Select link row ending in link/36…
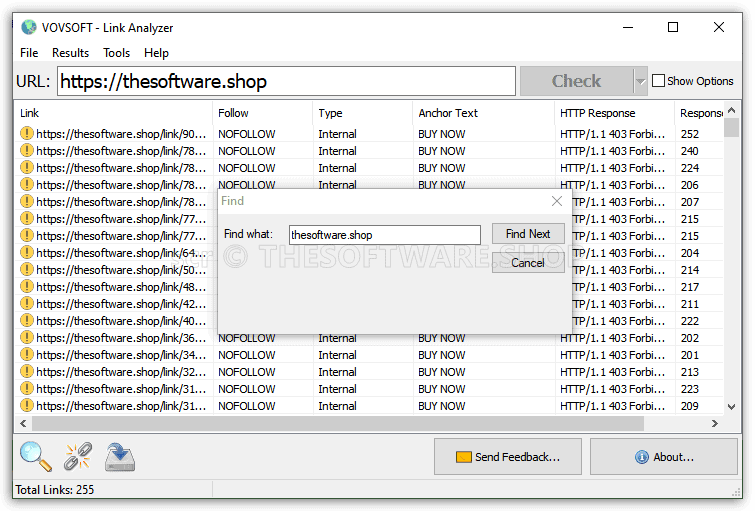 (121, 338)
